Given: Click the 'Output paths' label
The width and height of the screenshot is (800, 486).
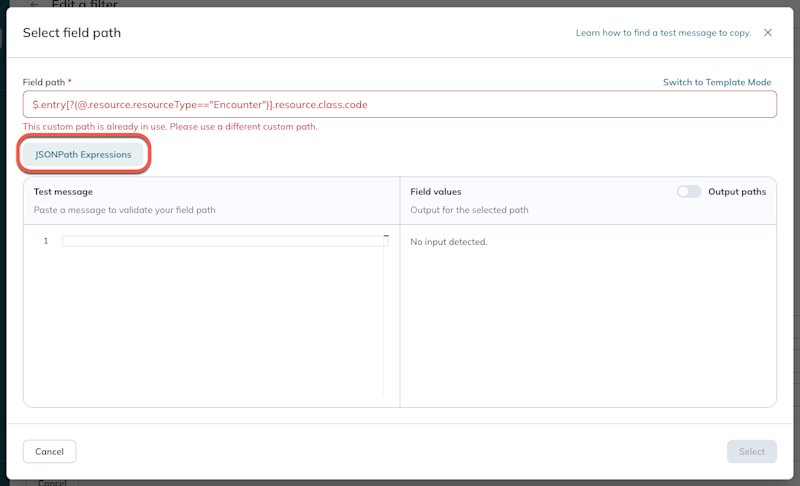Looking at the screenshot, I should click(737, 192).
